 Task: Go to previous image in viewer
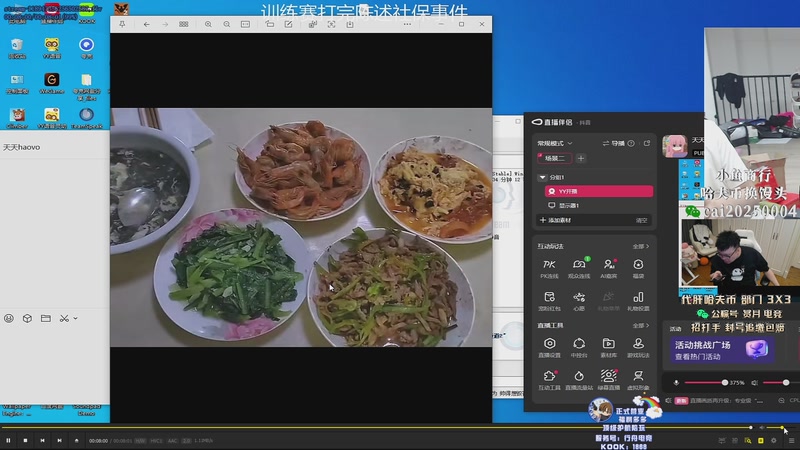[146, 24]
